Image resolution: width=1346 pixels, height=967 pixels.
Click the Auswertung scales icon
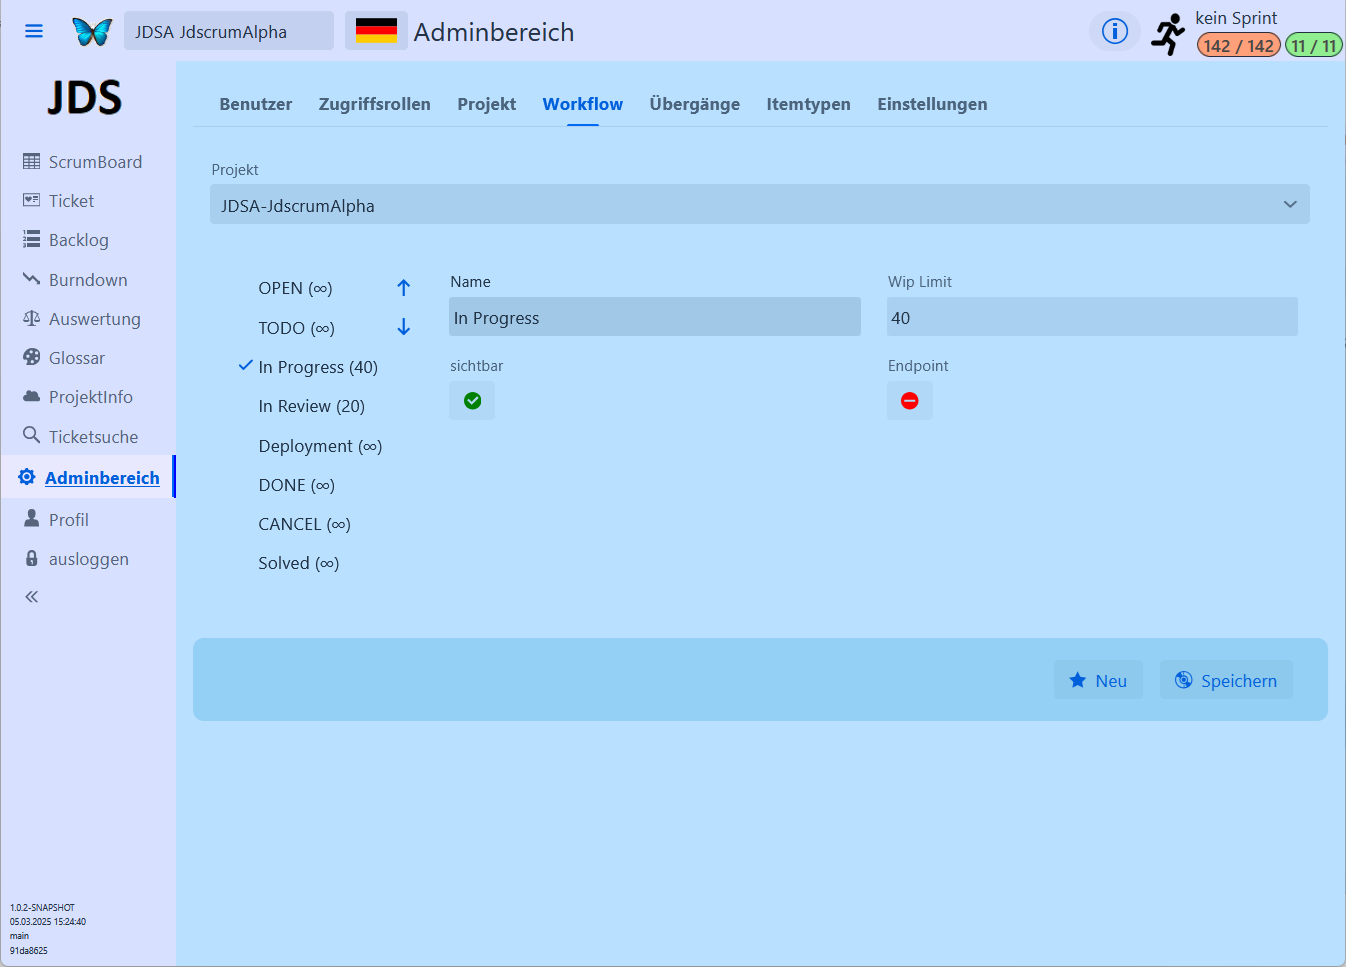click(32, 318)
